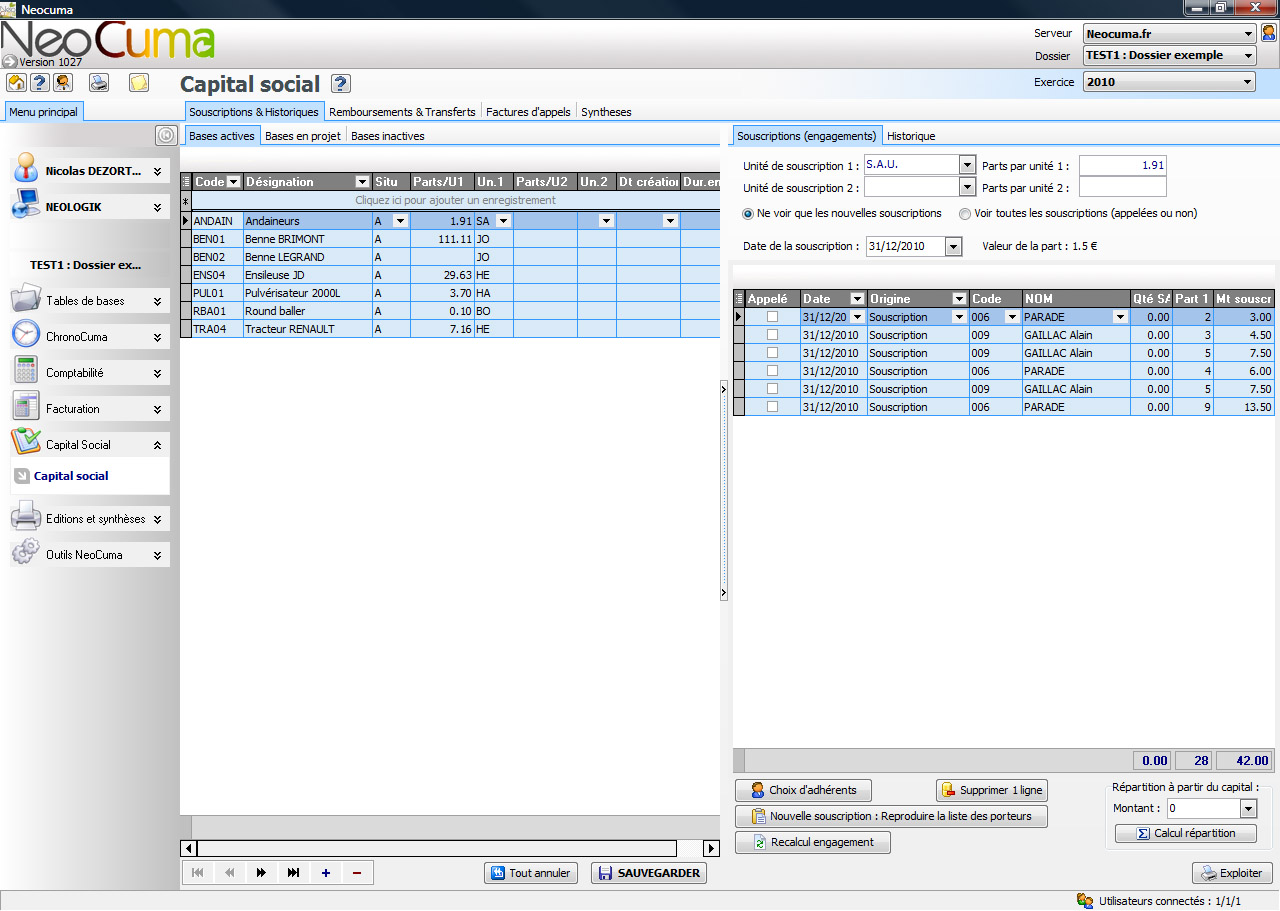The height and width of the screenshot is (911, 1280).
Task: Check Appelé box for PARADE 6.00 row
Action: (x=772, y=371)
